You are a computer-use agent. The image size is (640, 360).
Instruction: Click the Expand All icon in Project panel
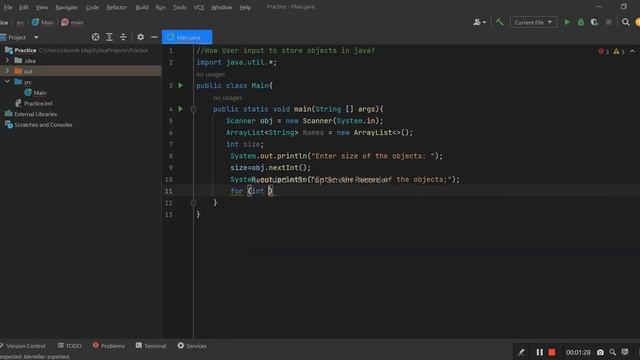[x=109, y=37]
